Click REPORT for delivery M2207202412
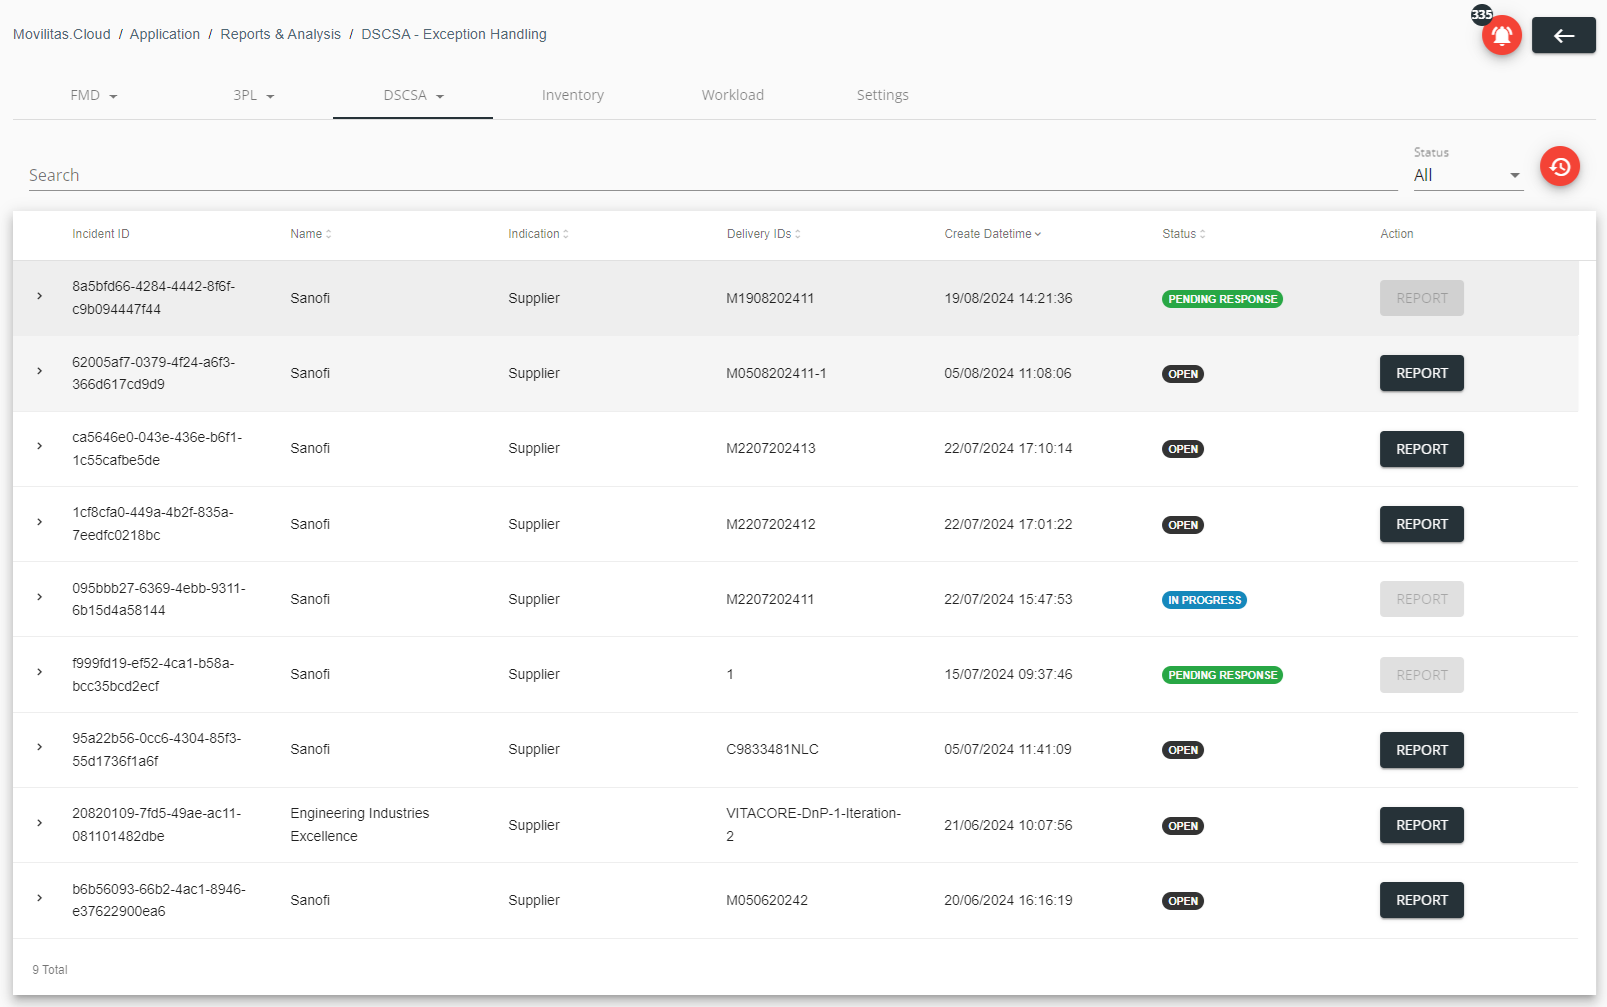Viewport: 1607px width, 1007px height. point(1421,524)
